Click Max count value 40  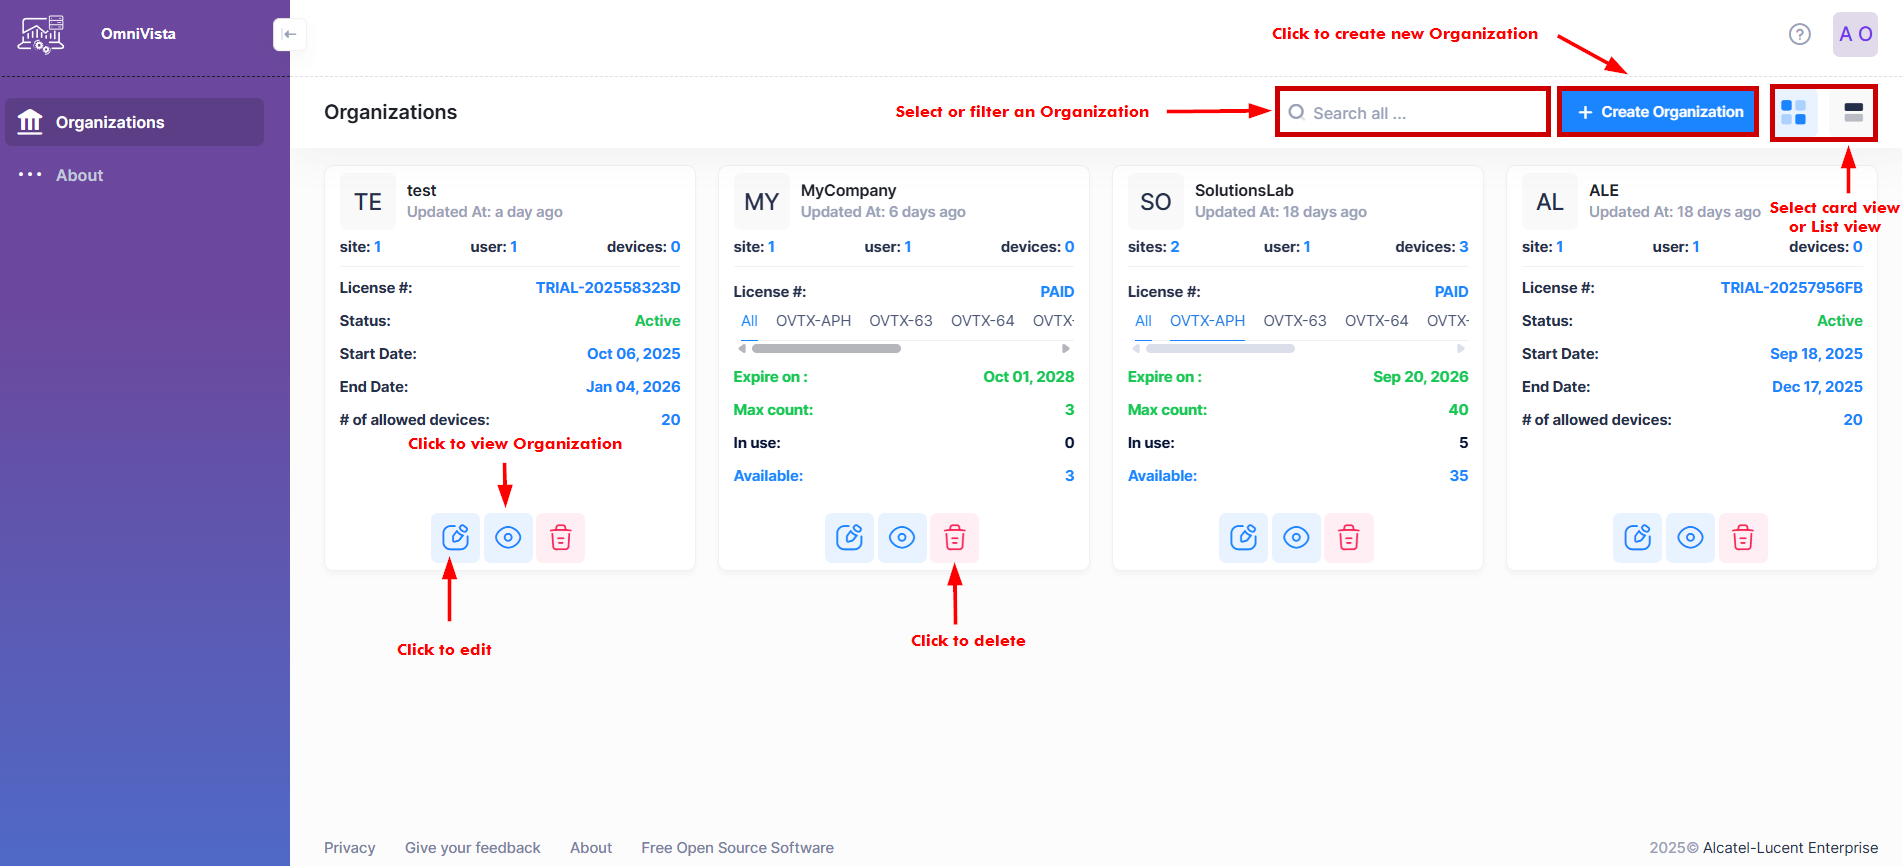tap(1458, 410)
